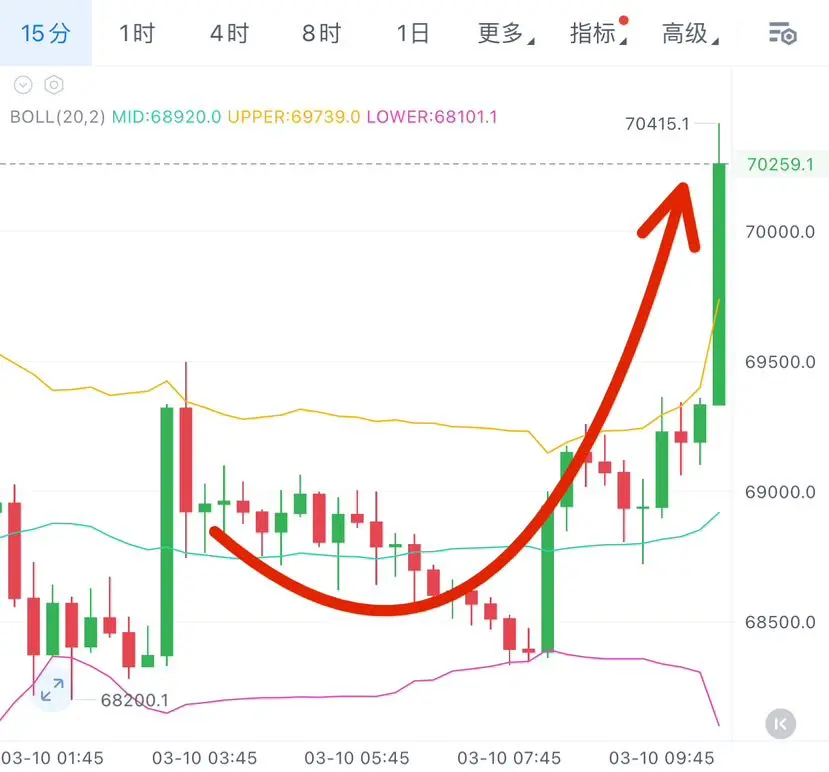829x772 pixels.
Task: Click the 68500.0 price axis label
Action: (780, 622)
